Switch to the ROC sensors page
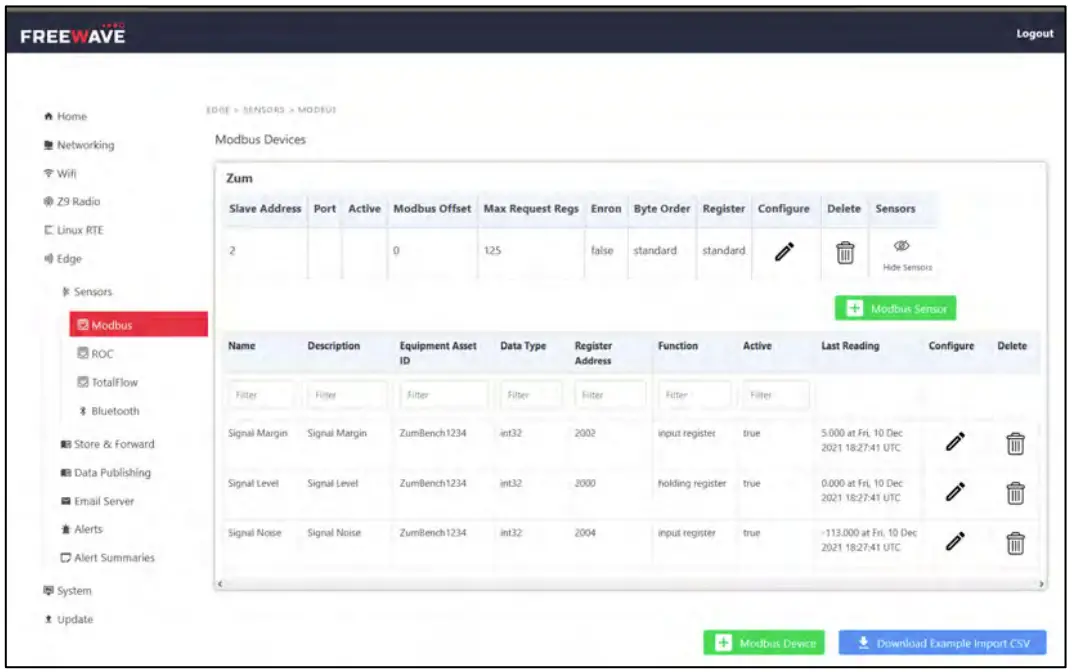 click(x=82, y=353)
